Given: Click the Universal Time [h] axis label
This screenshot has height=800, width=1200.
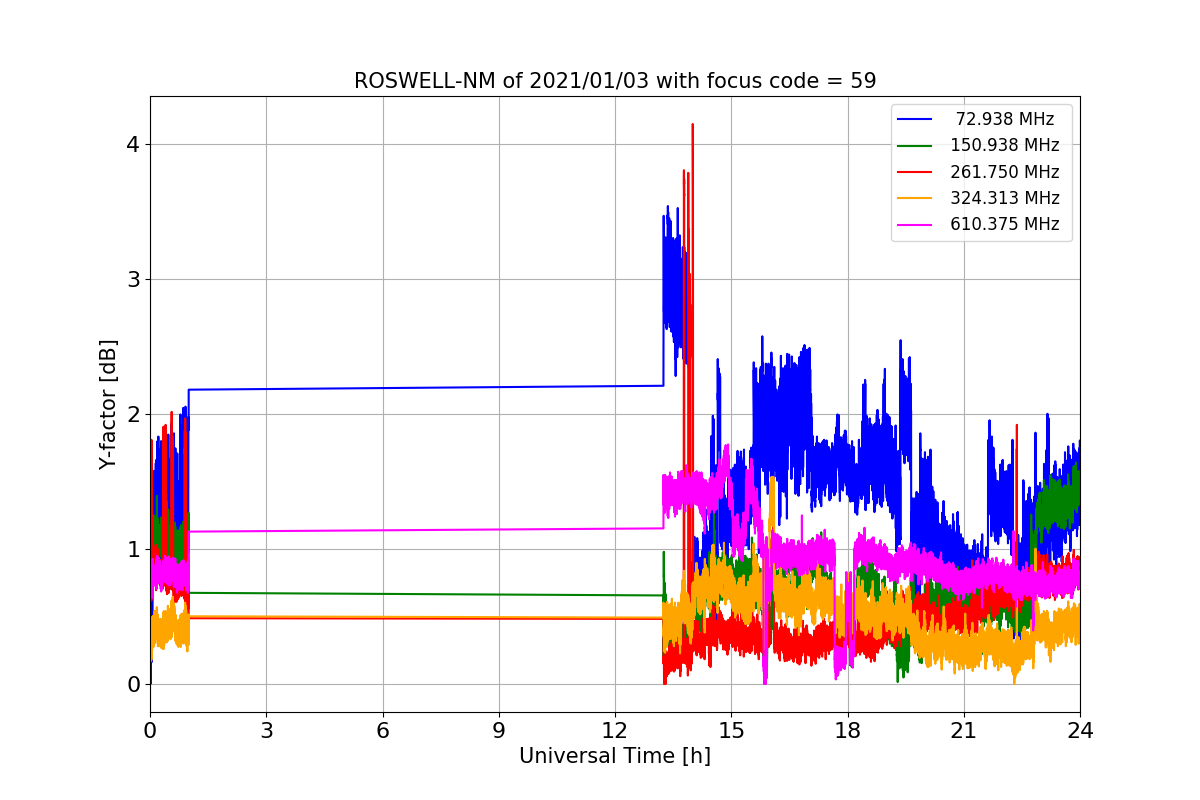Looking at the screenshot, I should 615,757.
